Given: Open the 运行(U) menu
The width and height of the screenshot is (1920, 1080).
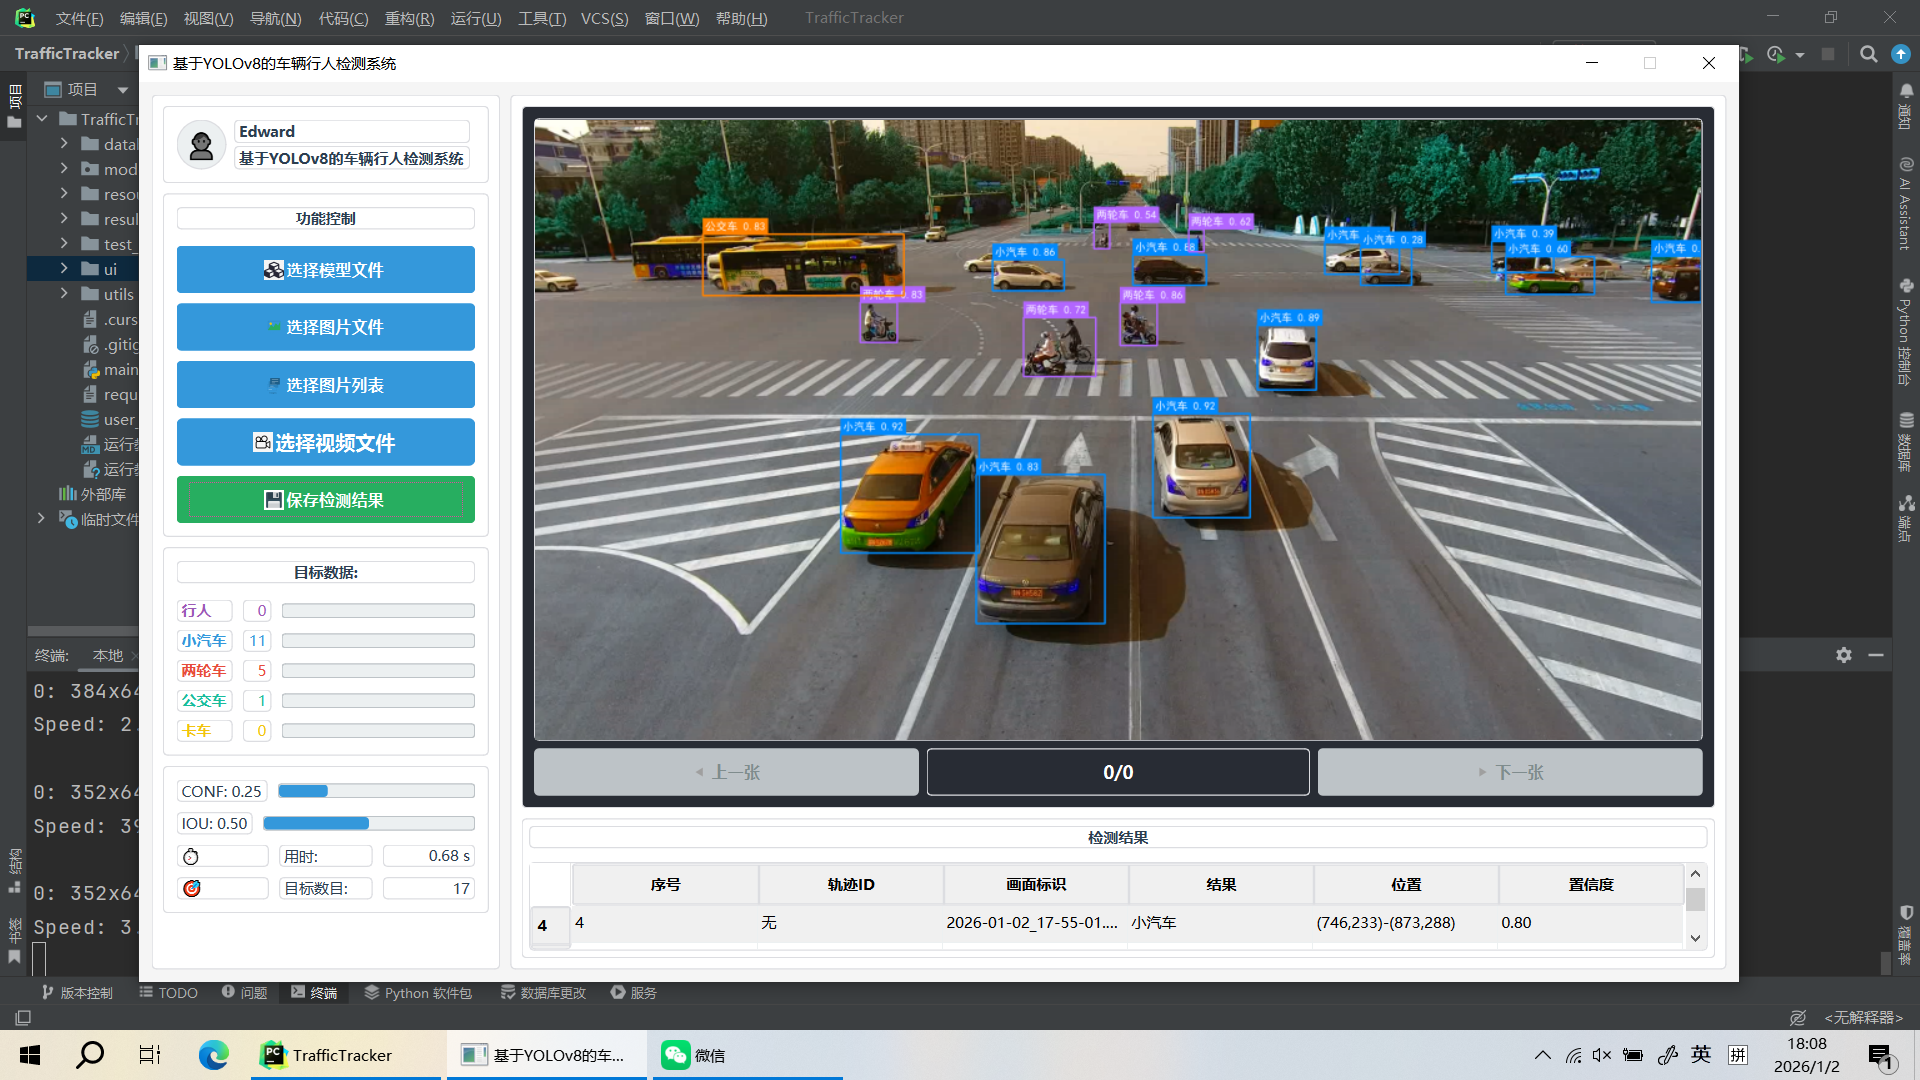Looking at the screenshot, I should 476,18.
